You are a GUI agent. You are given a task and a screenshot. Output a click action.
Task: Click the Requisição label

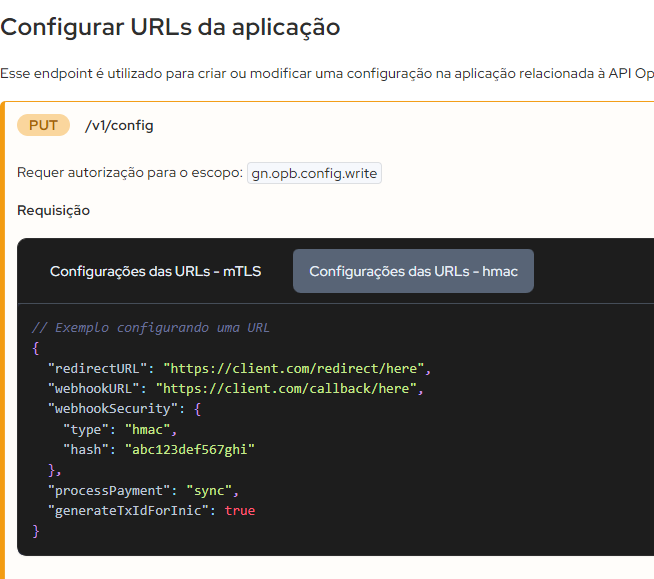[53, 211]
